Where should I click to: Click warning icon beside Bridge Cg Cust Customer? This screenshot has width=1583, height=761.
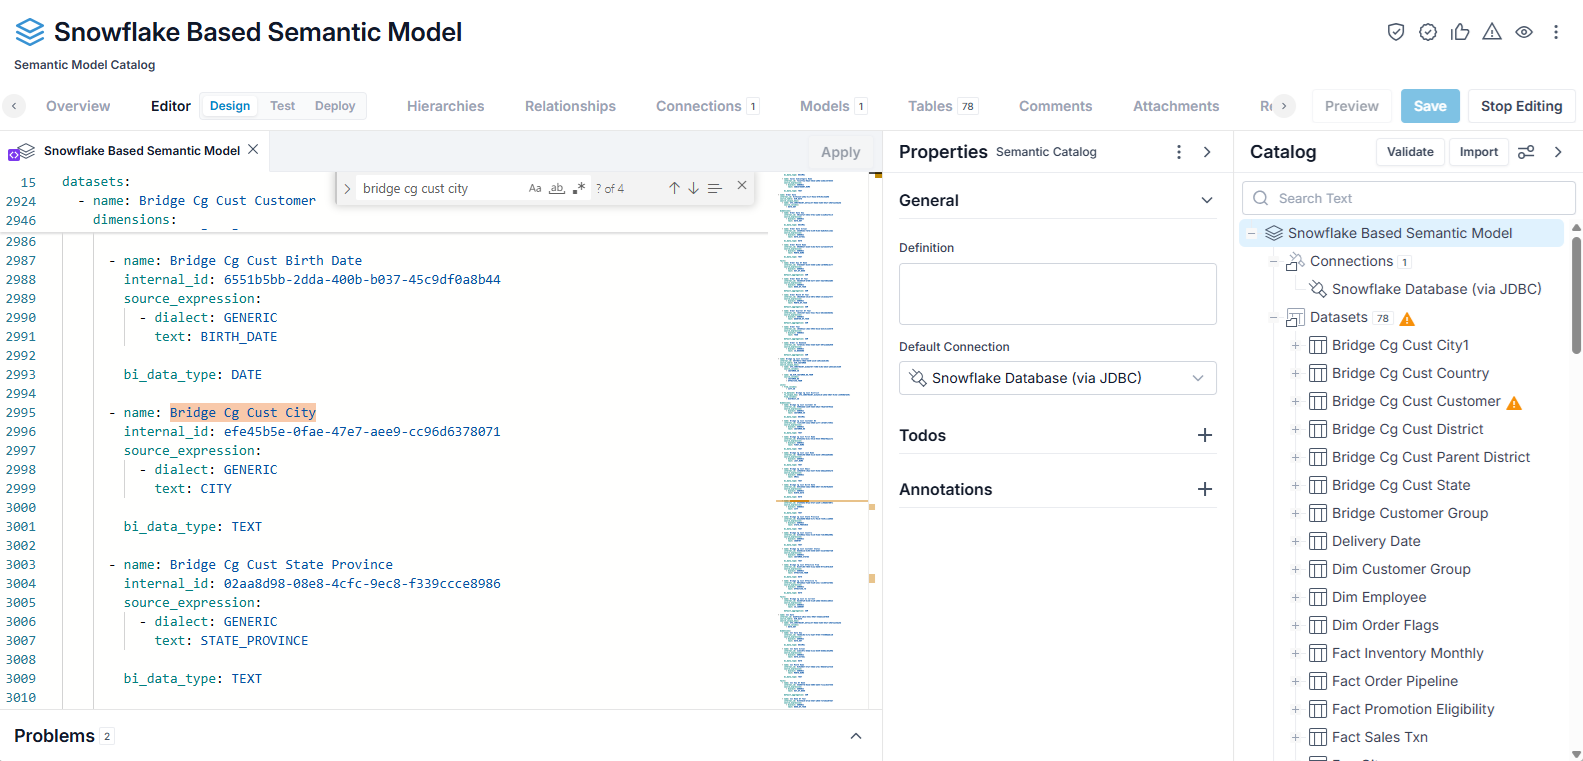tap(1514, 403)
